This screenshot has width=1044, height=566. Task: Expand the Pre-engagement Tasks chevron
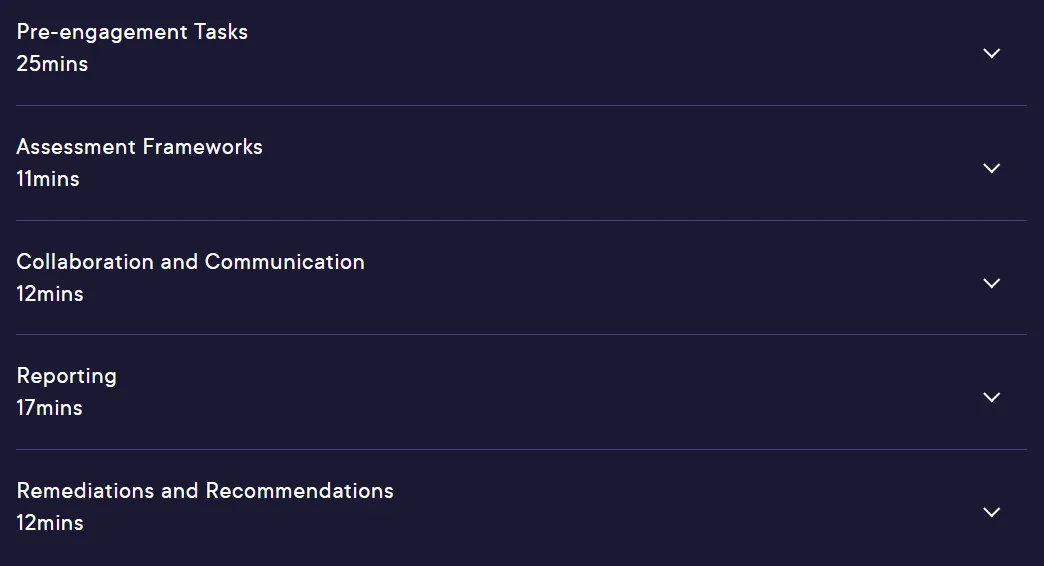click(991, 53)
